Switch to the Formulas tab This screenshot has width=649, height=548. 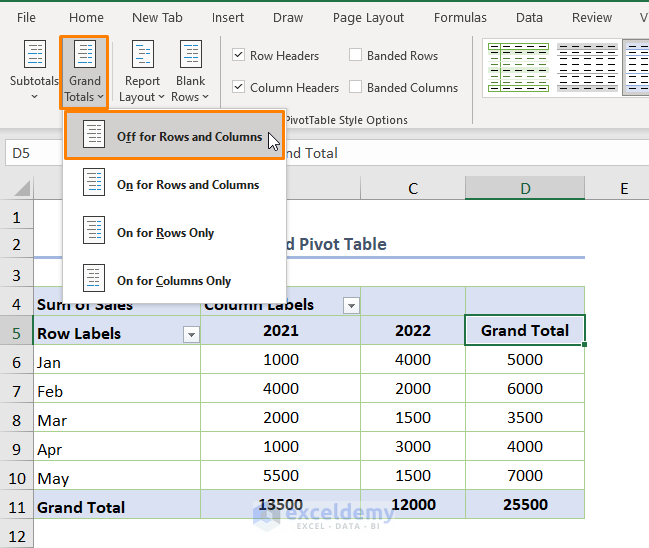(460, 17)
